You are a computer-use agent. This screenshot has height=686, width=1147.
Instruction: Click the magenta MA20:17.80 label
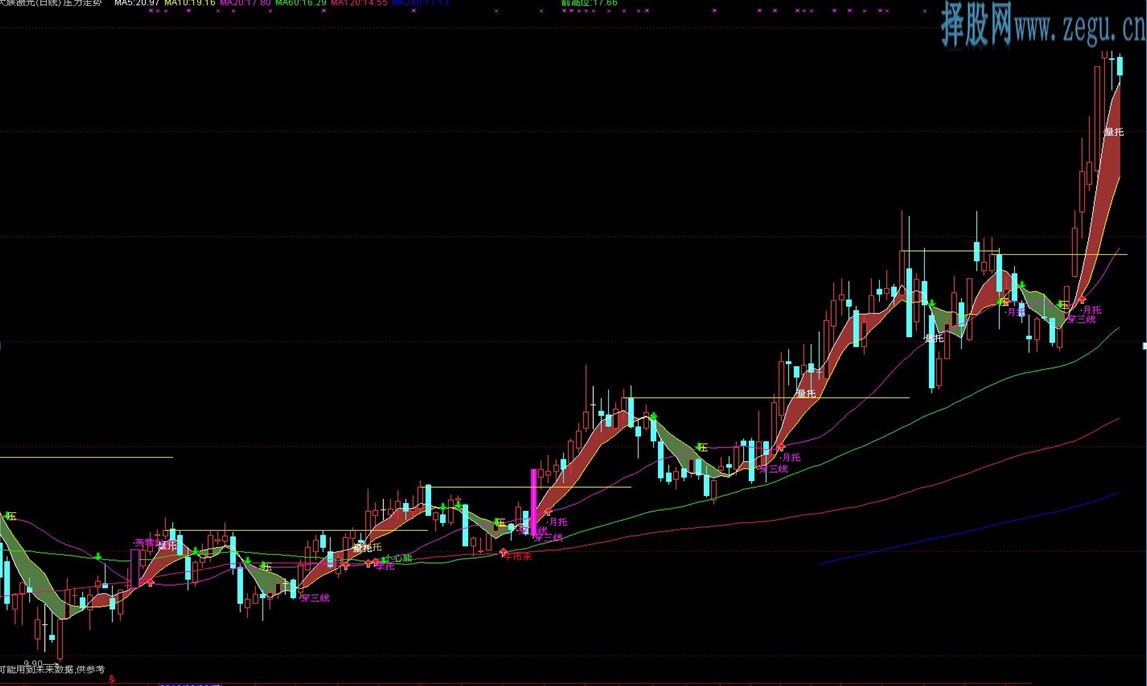click(245, 3)
